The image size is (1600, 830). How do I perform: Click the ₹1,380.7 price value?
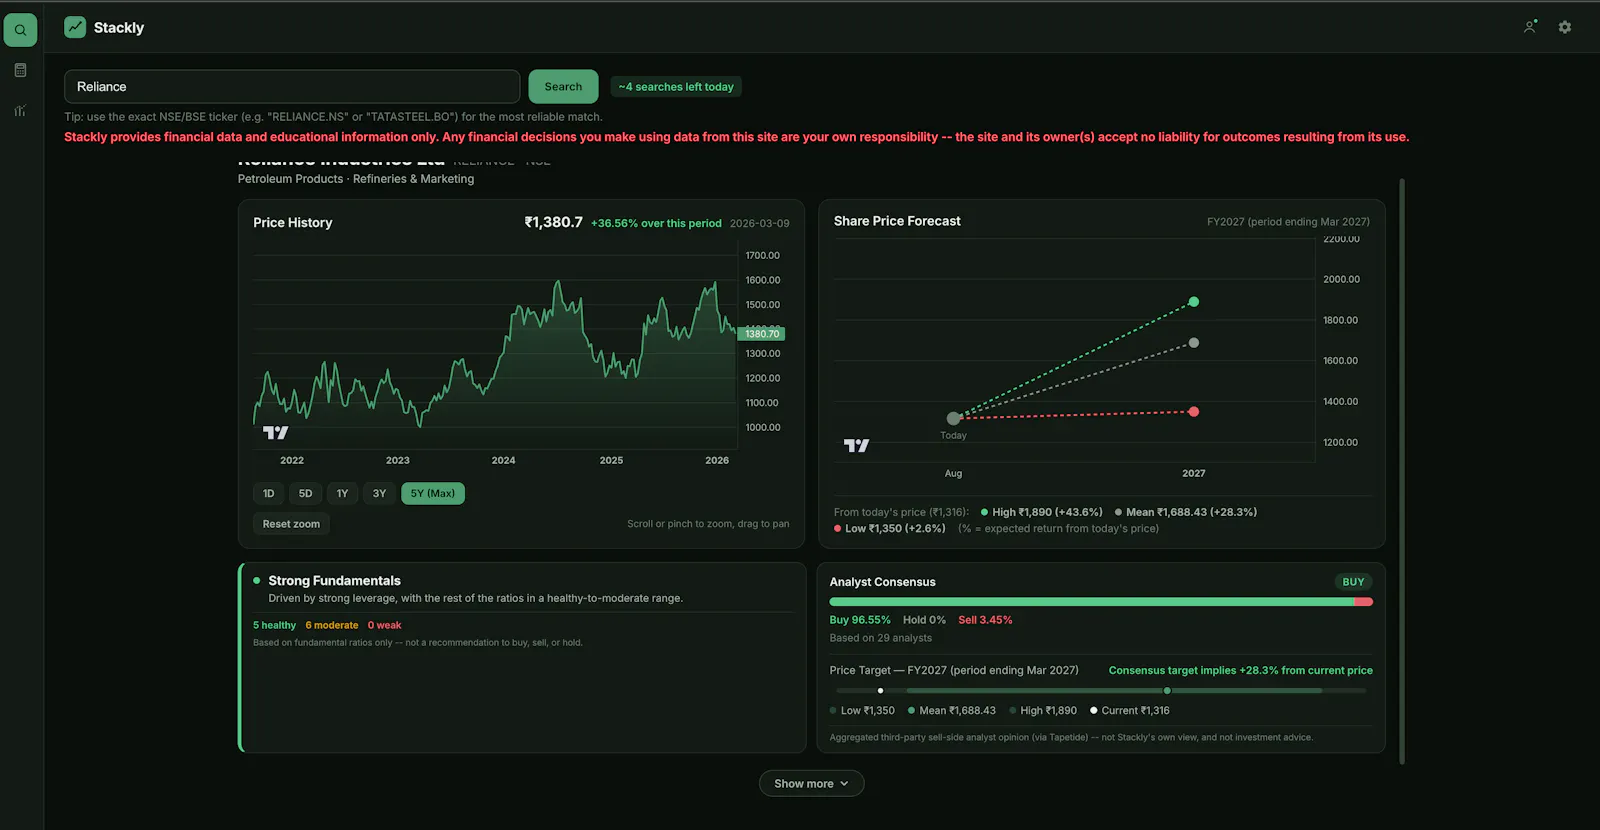(553, 222)
